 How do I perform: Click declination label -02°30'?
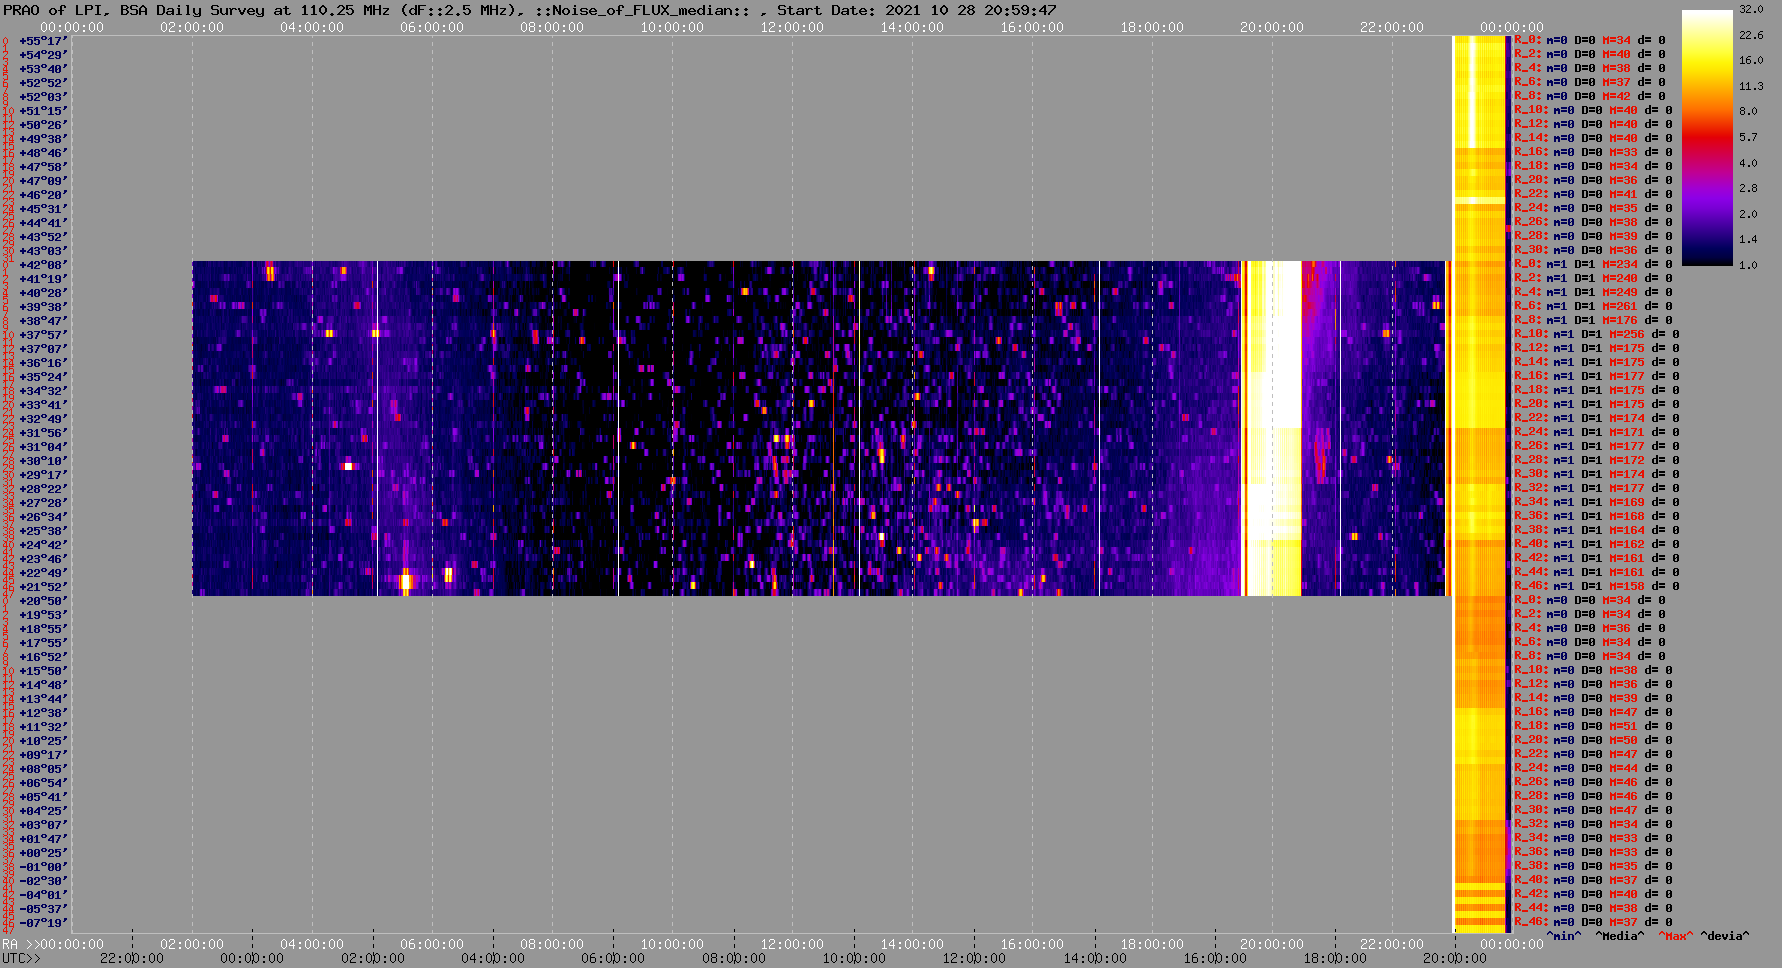[43, 881]
